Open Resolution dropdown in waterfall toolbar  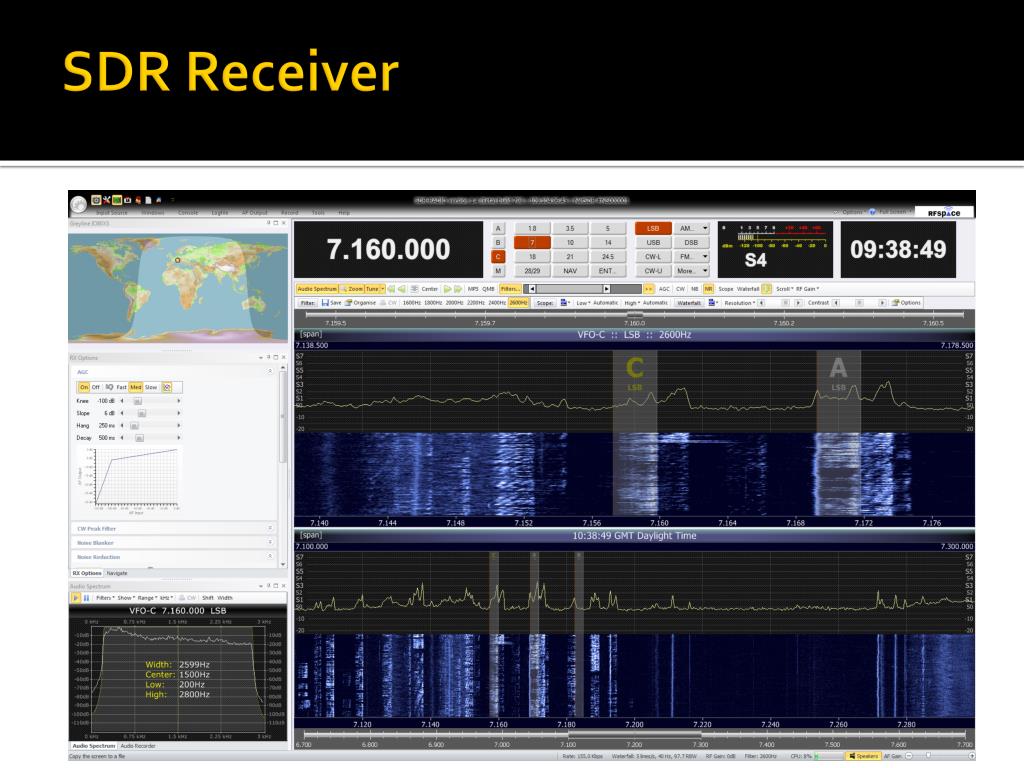click(x=740, y=303)
